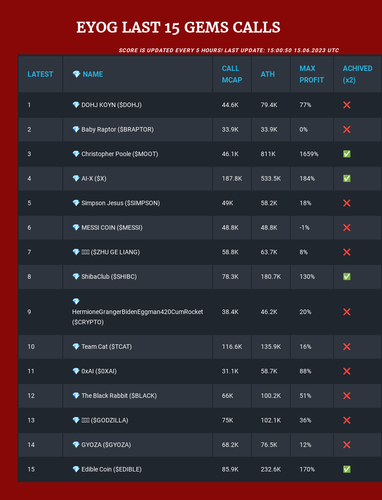Viewport: 382px width, 500px height.
Task: Click diamond icon beside Edible Coin
Action: 76,469
